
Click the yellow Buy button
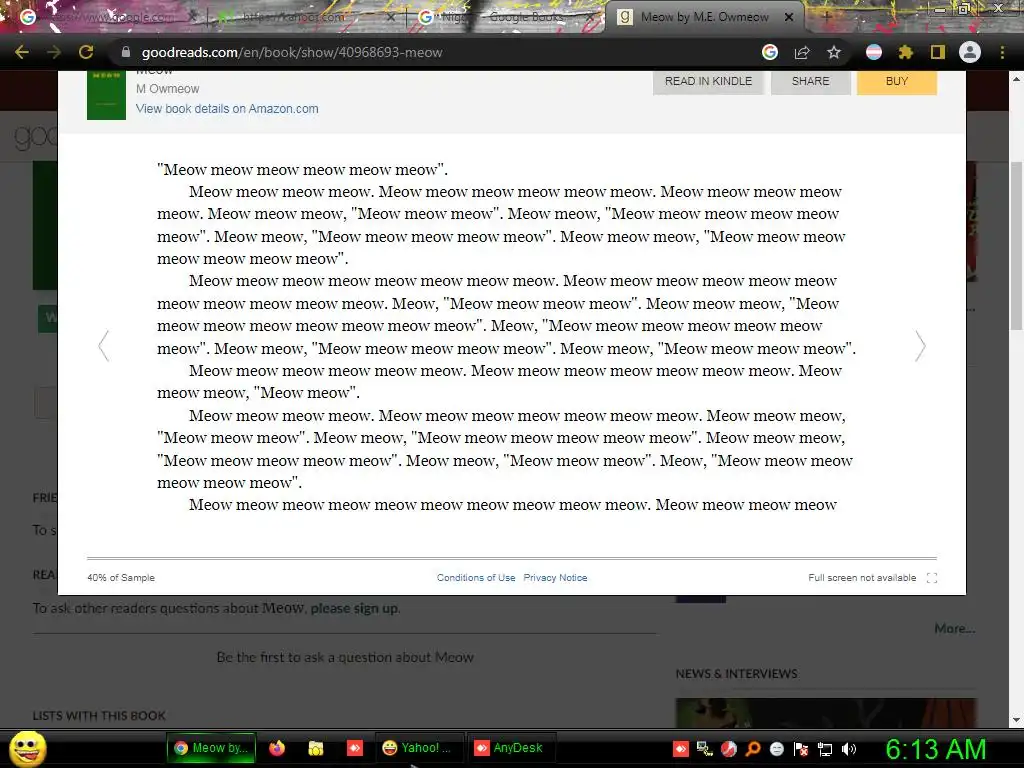coord(897,82)
